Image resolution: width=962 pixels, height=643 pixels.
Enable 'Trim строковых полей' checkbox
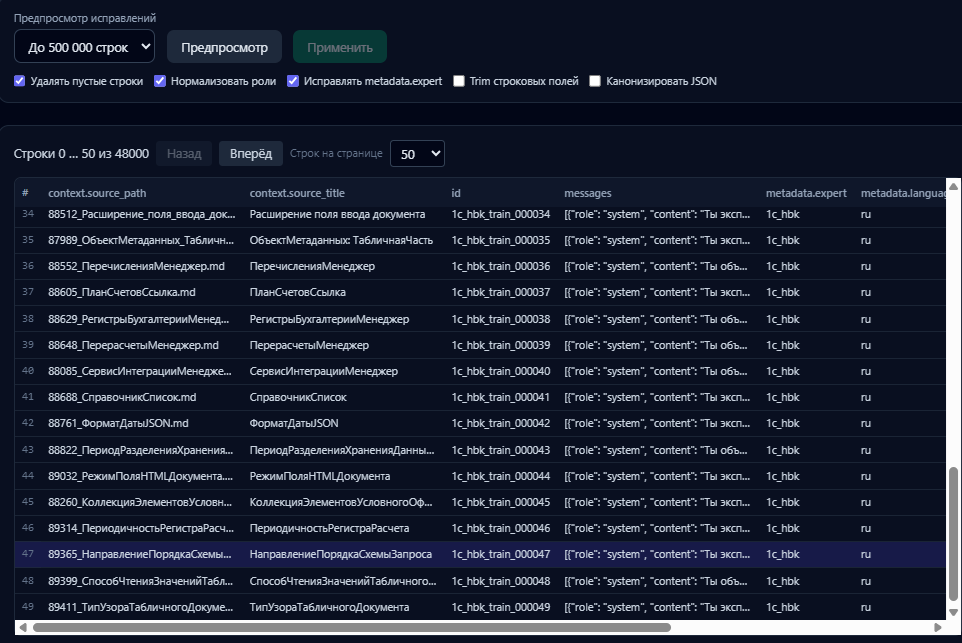pyautogui.click(x=459, y=81)
